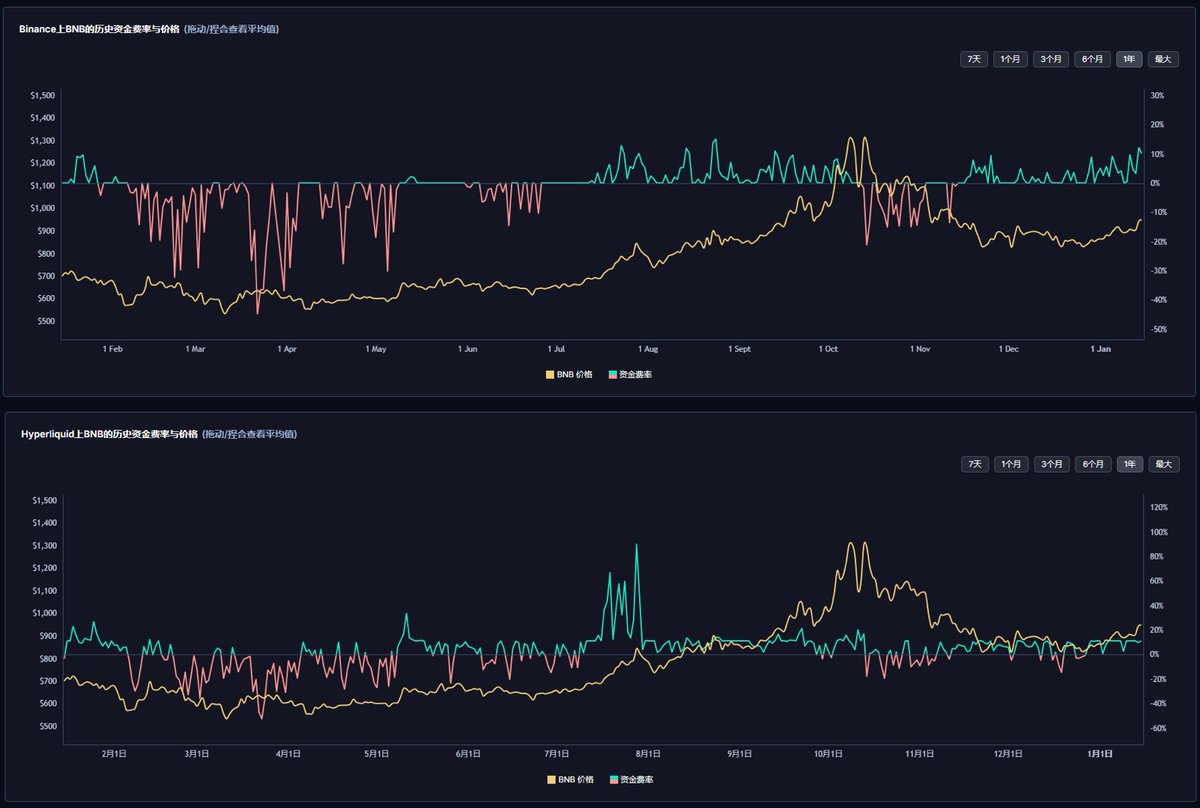Screen dimensions: 1200x808
Task: Click the October BNB price peak in Binance chart
Action: (851, 139)
